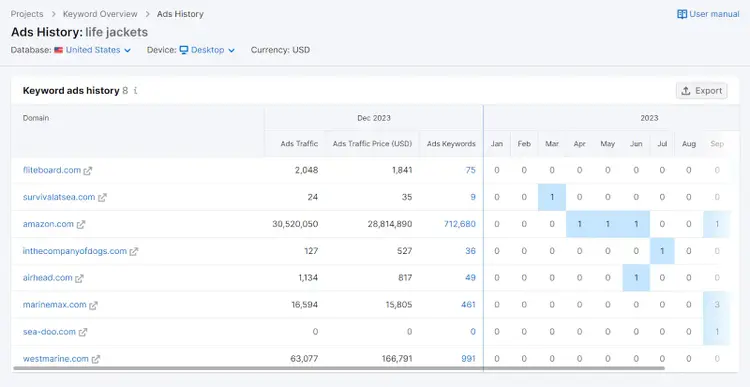This screenshot has height=387, width=750.
Task: Open inthecompanyofdogs.com domain link
Action: 75,251
